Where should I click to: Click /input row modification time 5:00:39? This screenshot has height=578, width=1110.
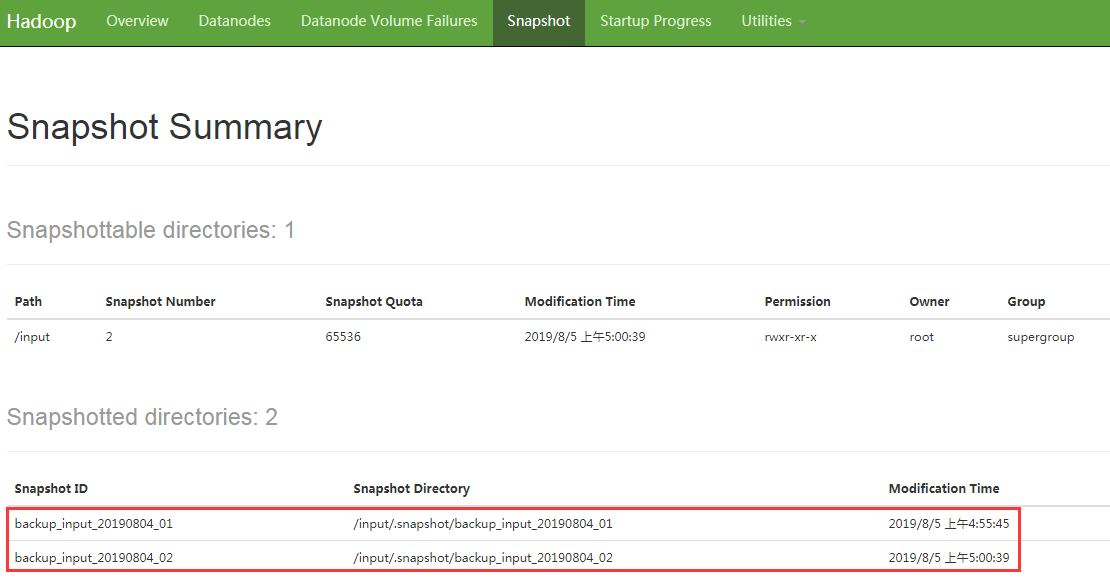click(585, 337)
